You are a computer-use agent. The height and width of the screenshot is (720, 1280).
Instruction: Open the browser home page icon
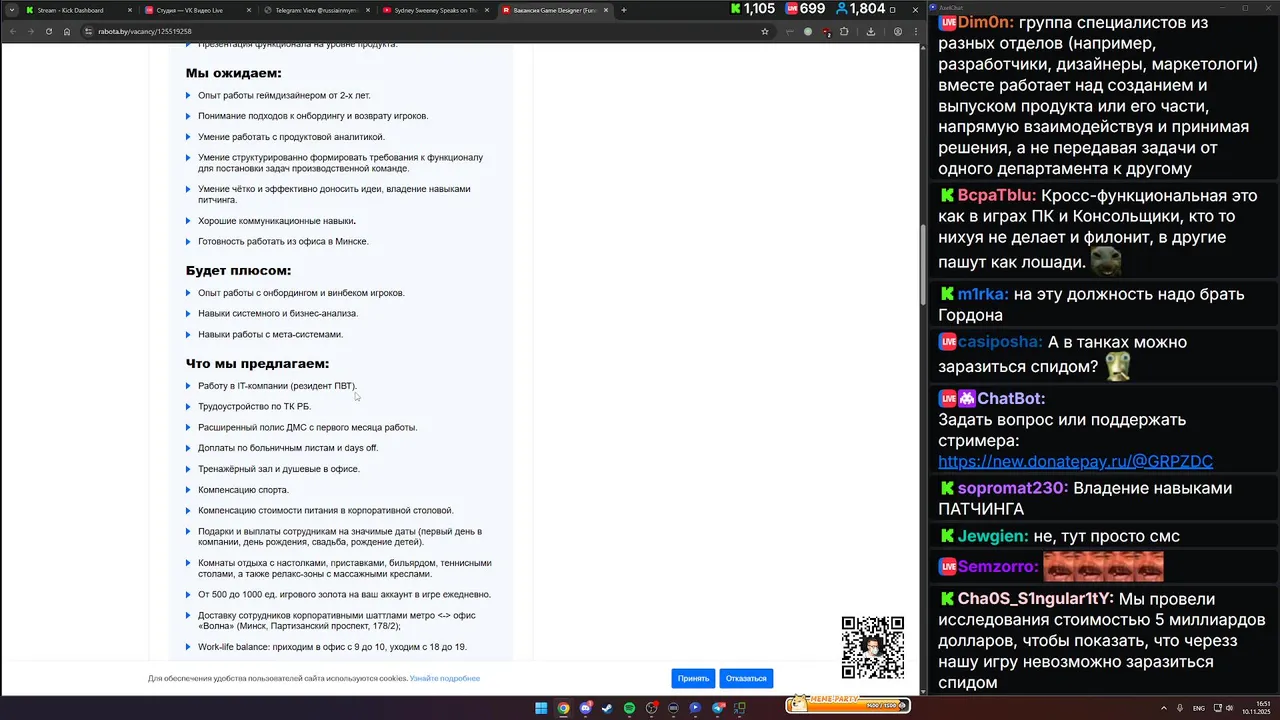click(67, 31)
